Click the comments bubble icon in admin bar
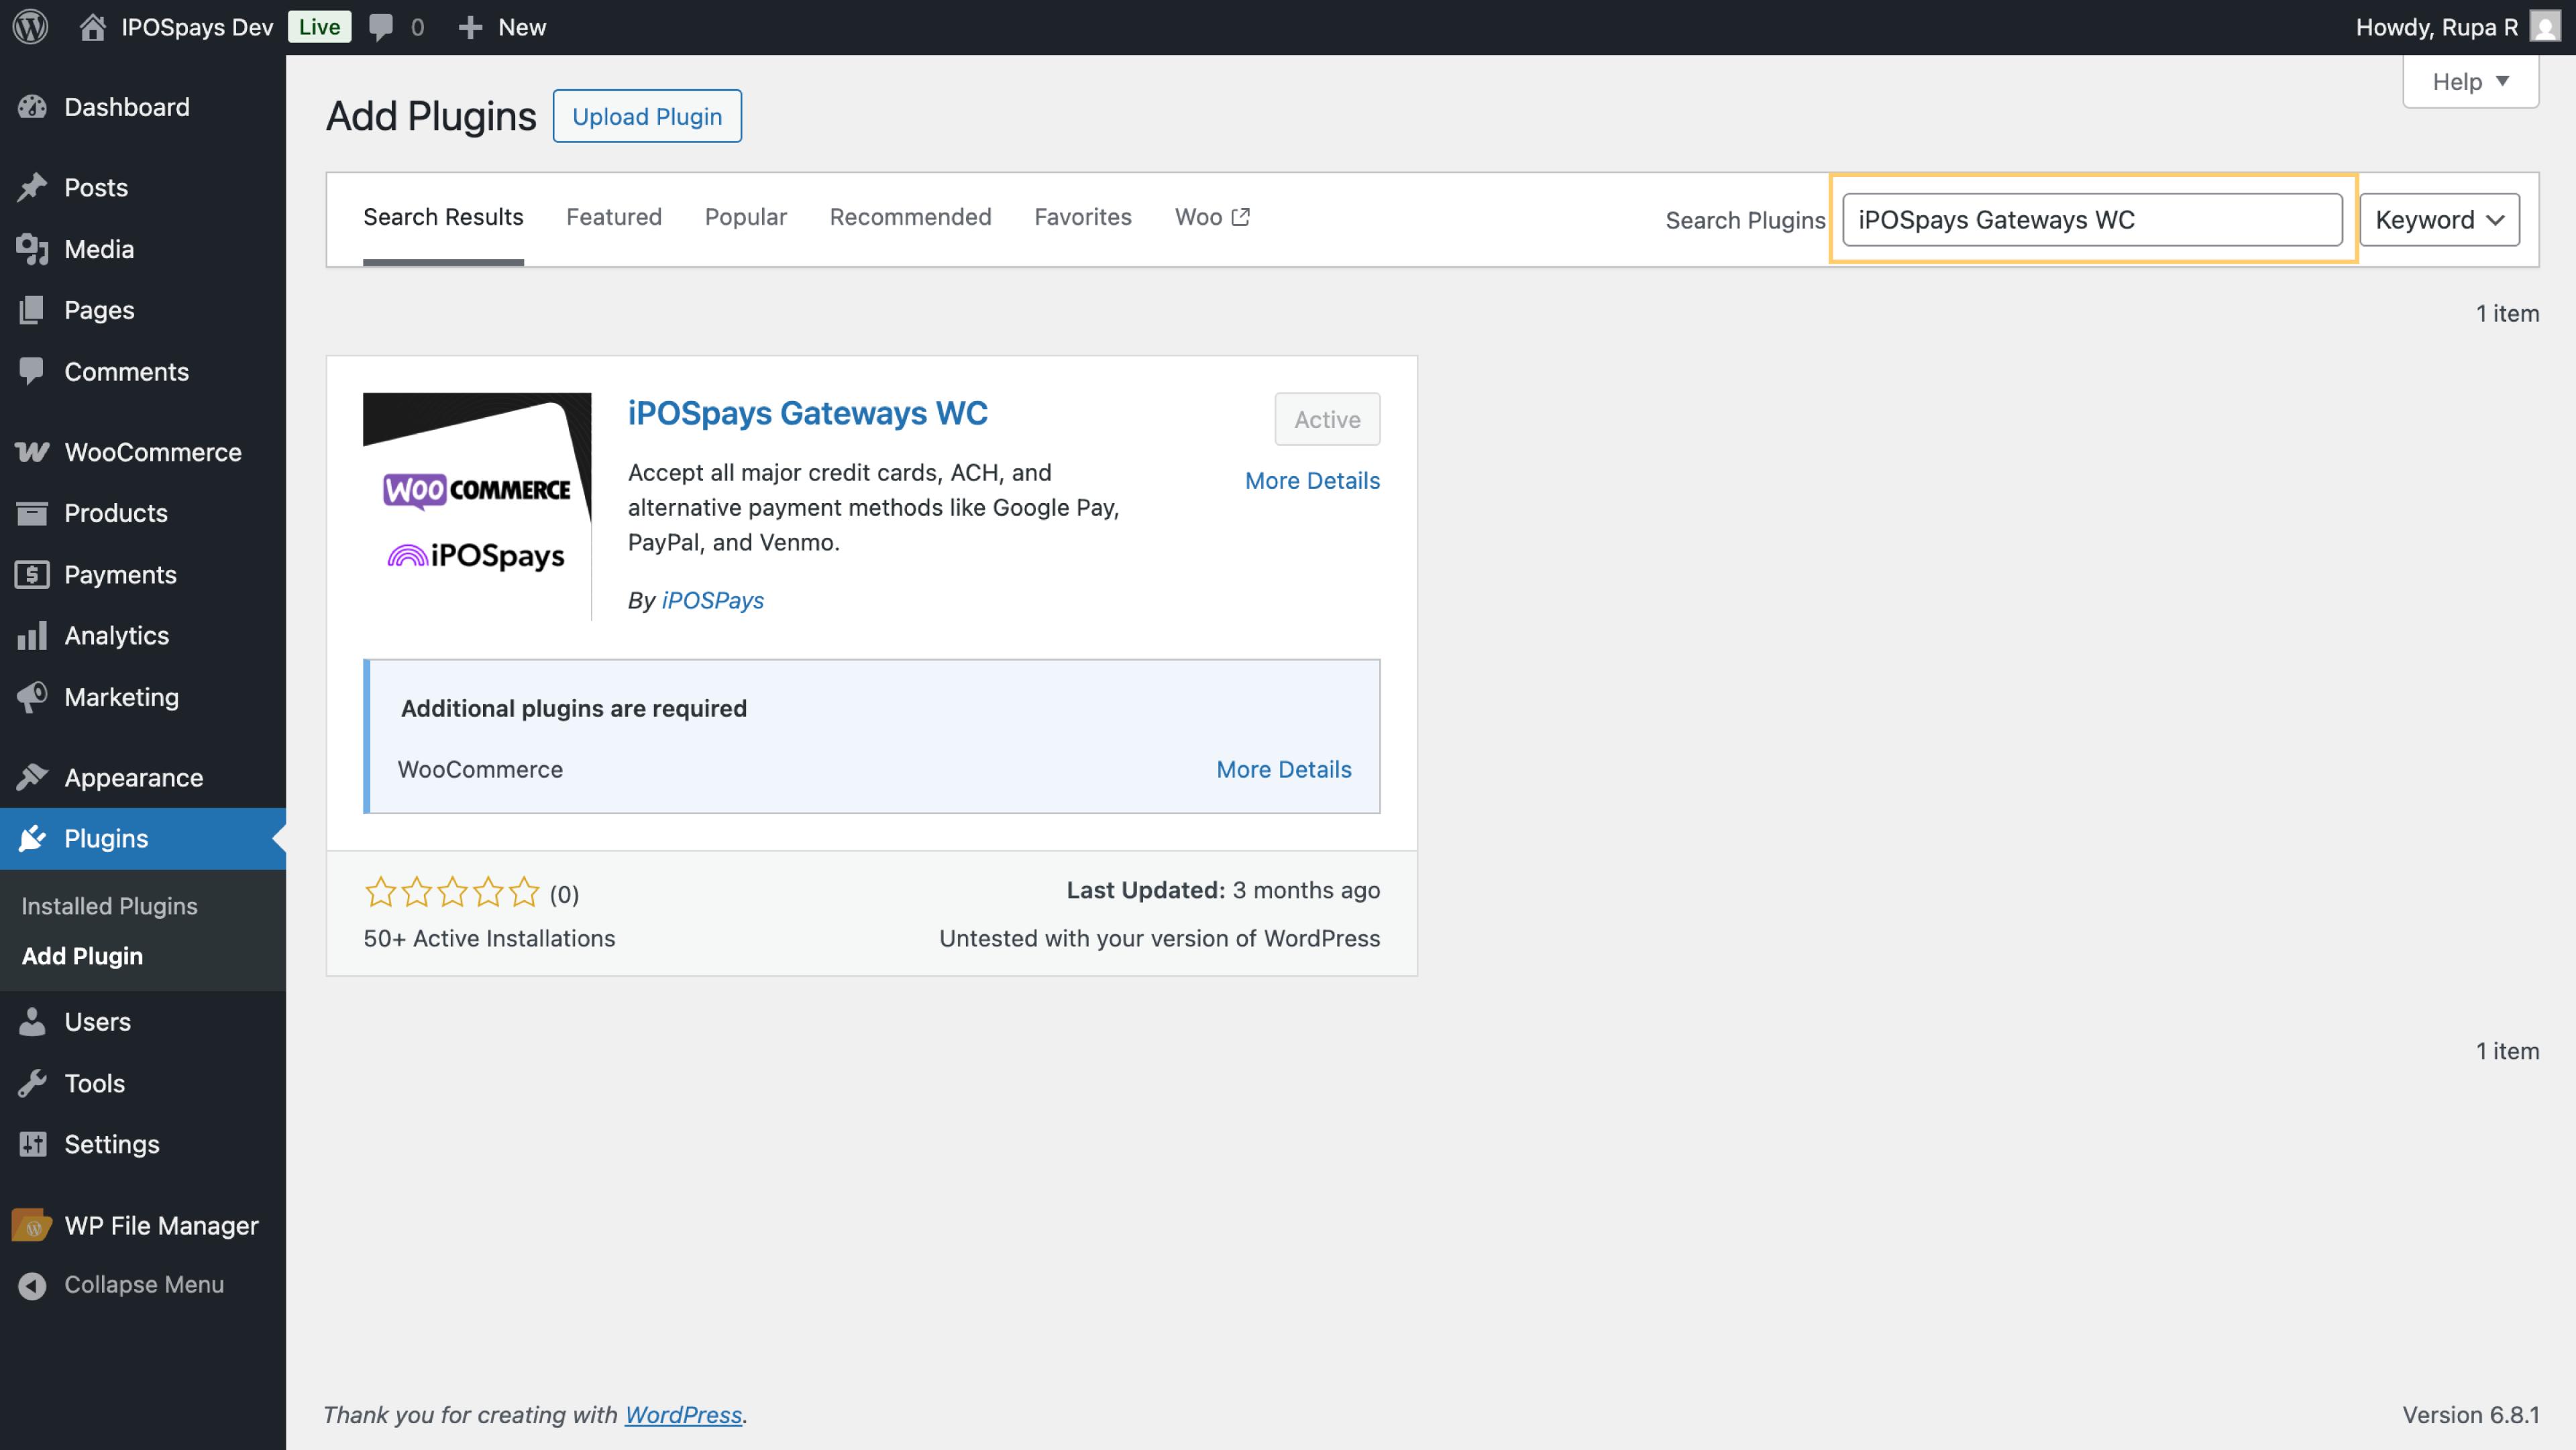2576x1450 pixels. [380, 27]
